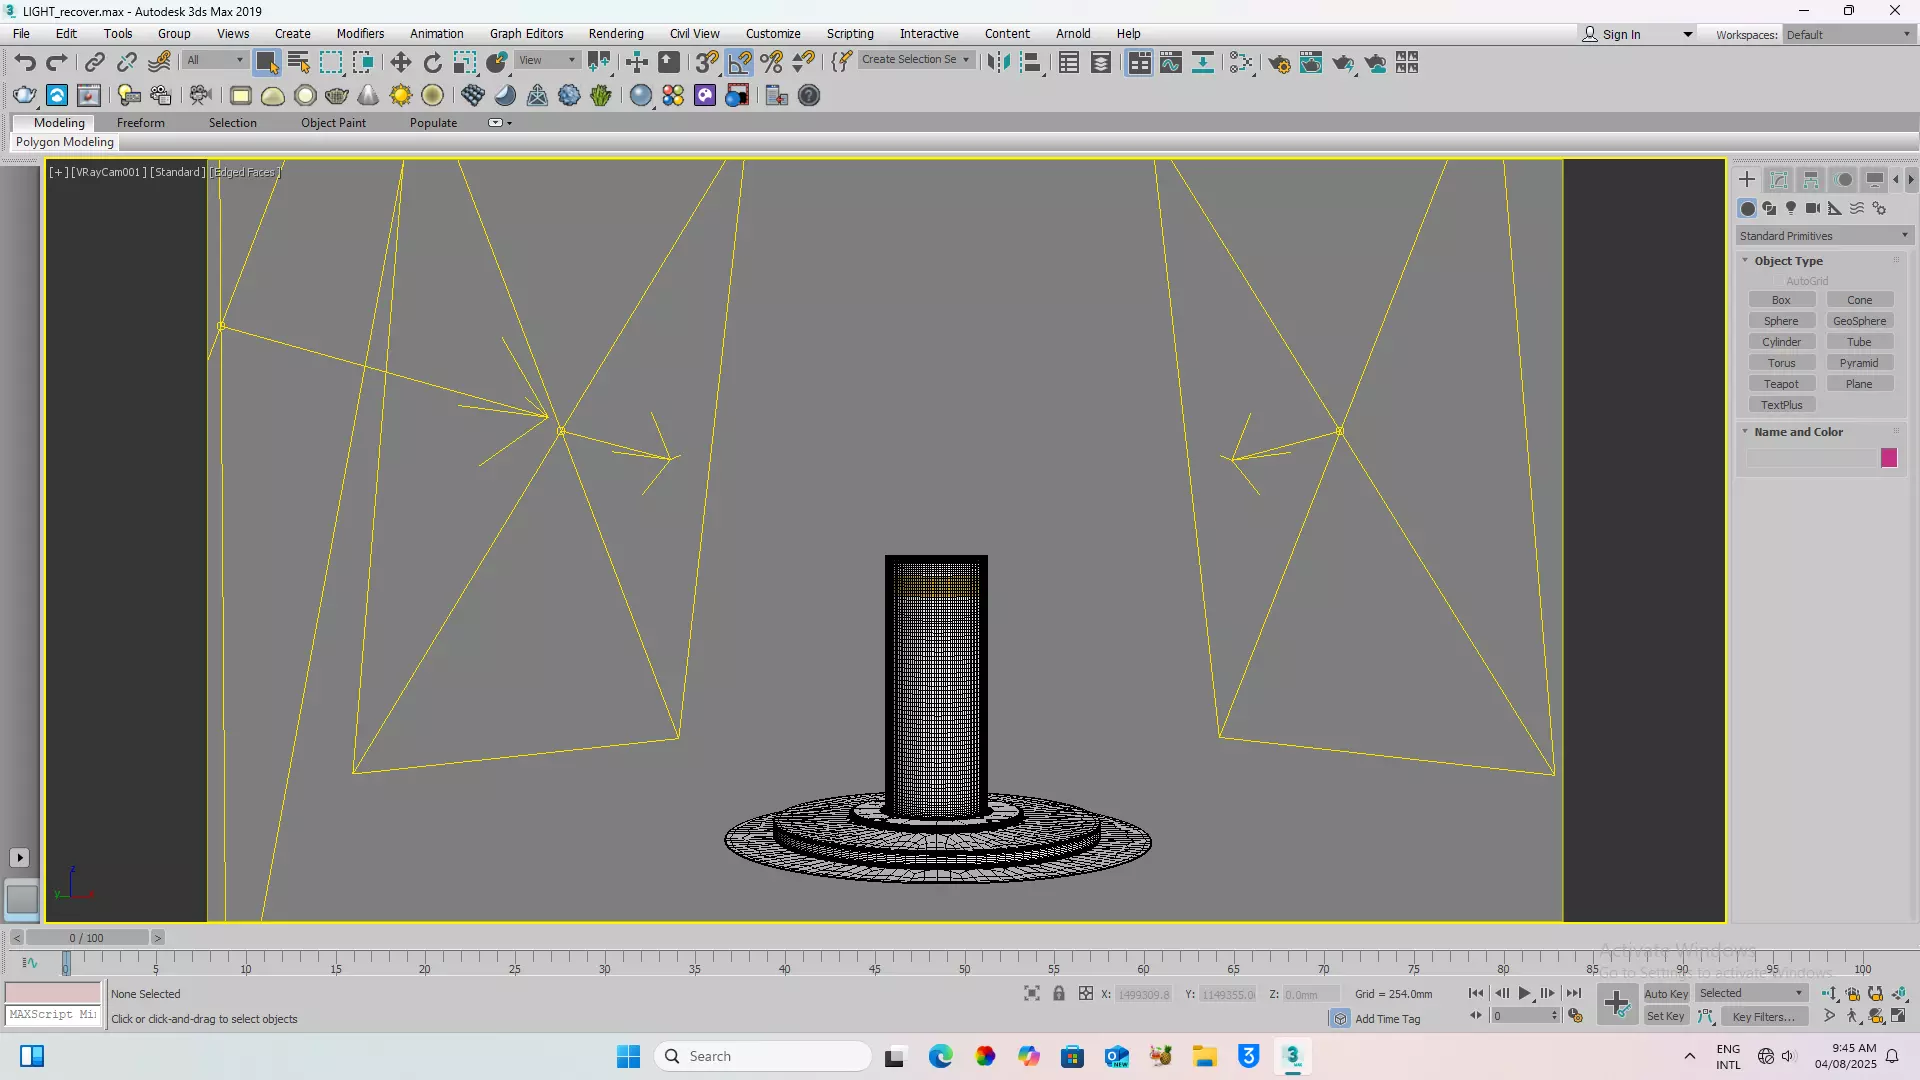Choose the Select and Move tool
The height and width of the screenshot is (1080, 1920).
[x=400, y=63]
